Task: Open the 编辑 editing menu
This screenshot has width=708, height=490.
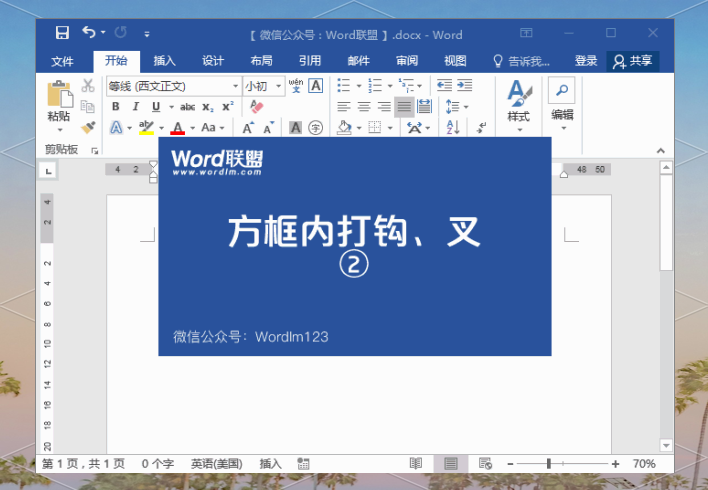Action: coord(562,105)
